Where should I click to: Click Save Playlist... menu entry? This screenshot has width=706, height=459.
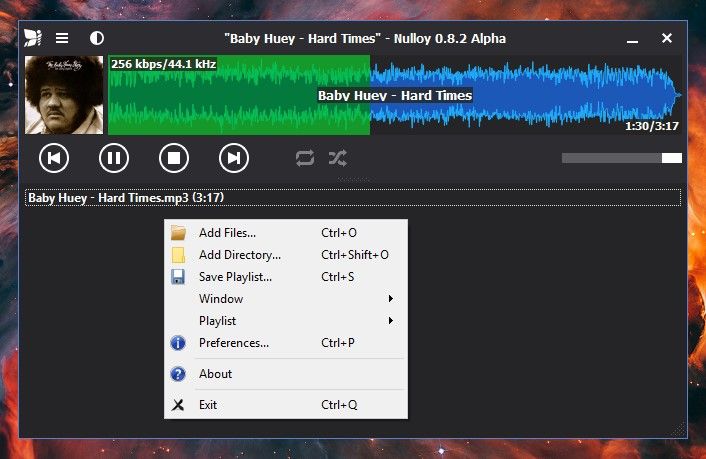235,277
